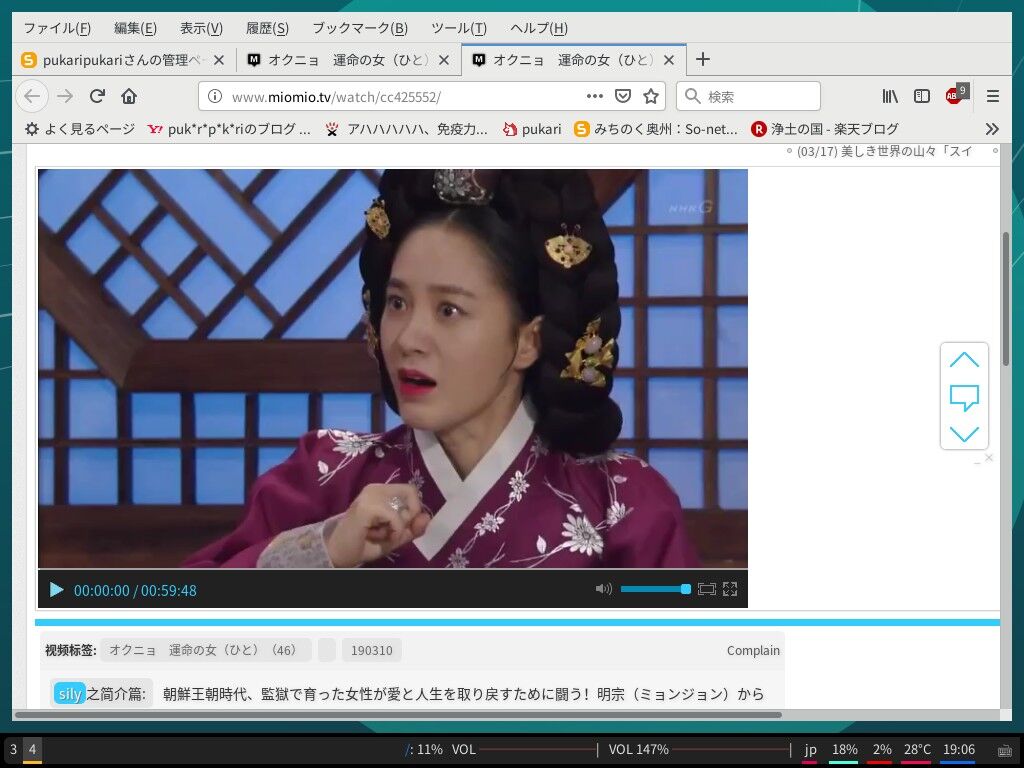The width and height of the screenshot is (1024, 768).
Task: Open the tracking protection shield in address bar
Action: pos(622,96)
